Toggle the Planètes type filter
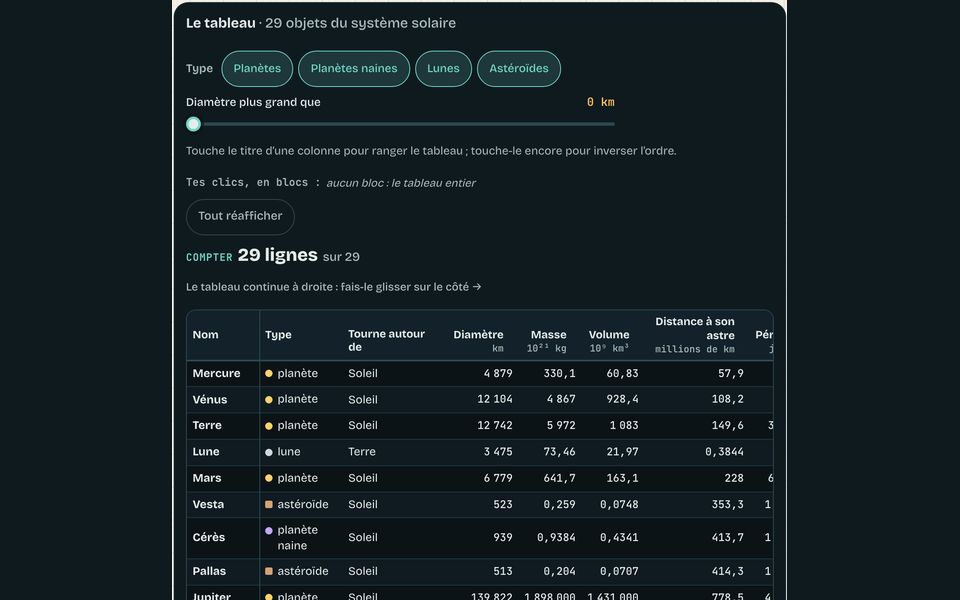The height and width of the screenshot is (600, 960). pyautogui.click(x=257, y=69)
